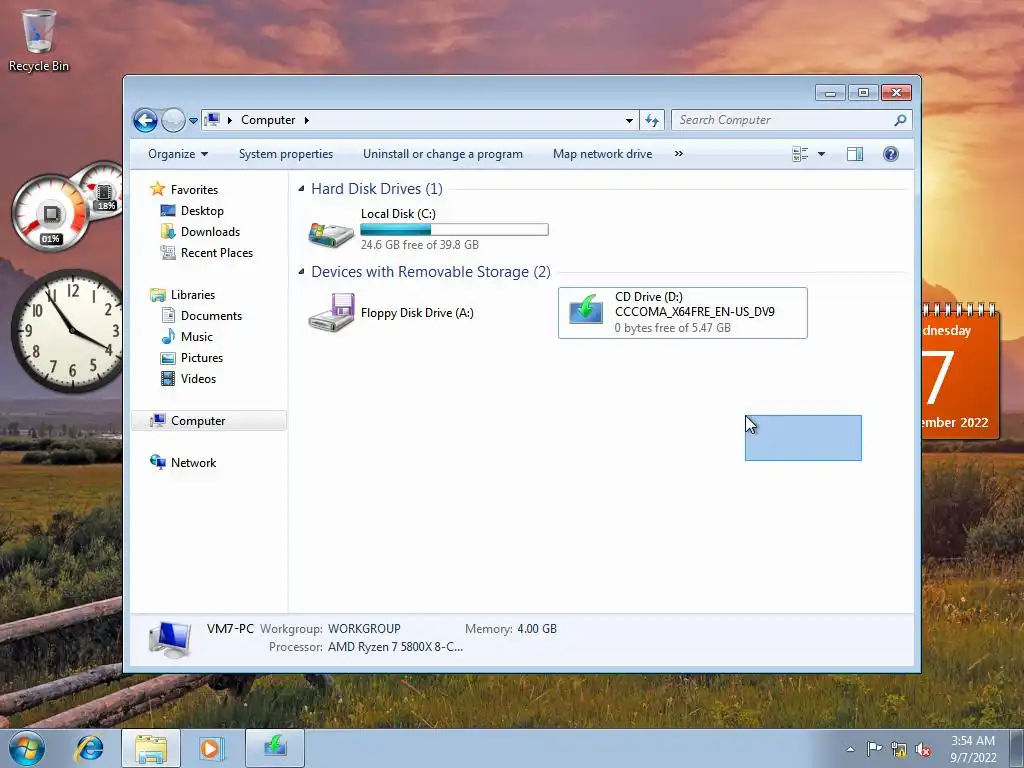Screen dimensions: 1024x768
Task: Open the address bar history dropdown arrow
Action: pyautogui.click(x=629, y=120)
